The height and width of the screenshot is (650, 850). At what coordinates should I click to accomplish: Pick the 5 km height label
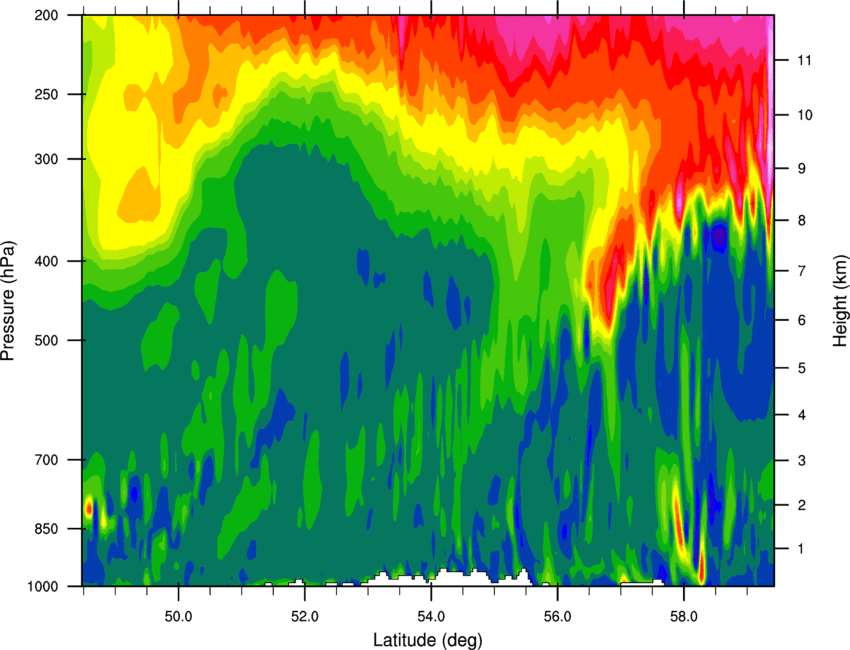[801, 368]
